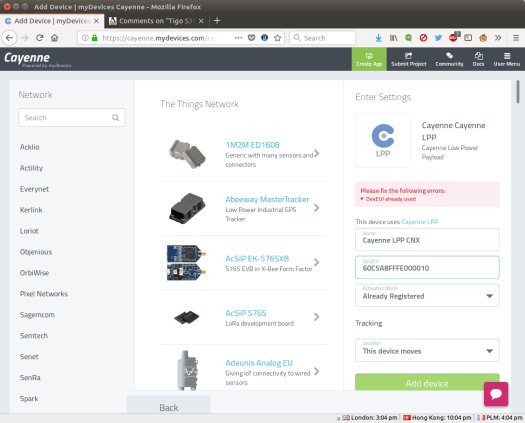This screenshot has width=525, height=423.
Task: Click the Pocket save icon
Action: pos(251,38)
